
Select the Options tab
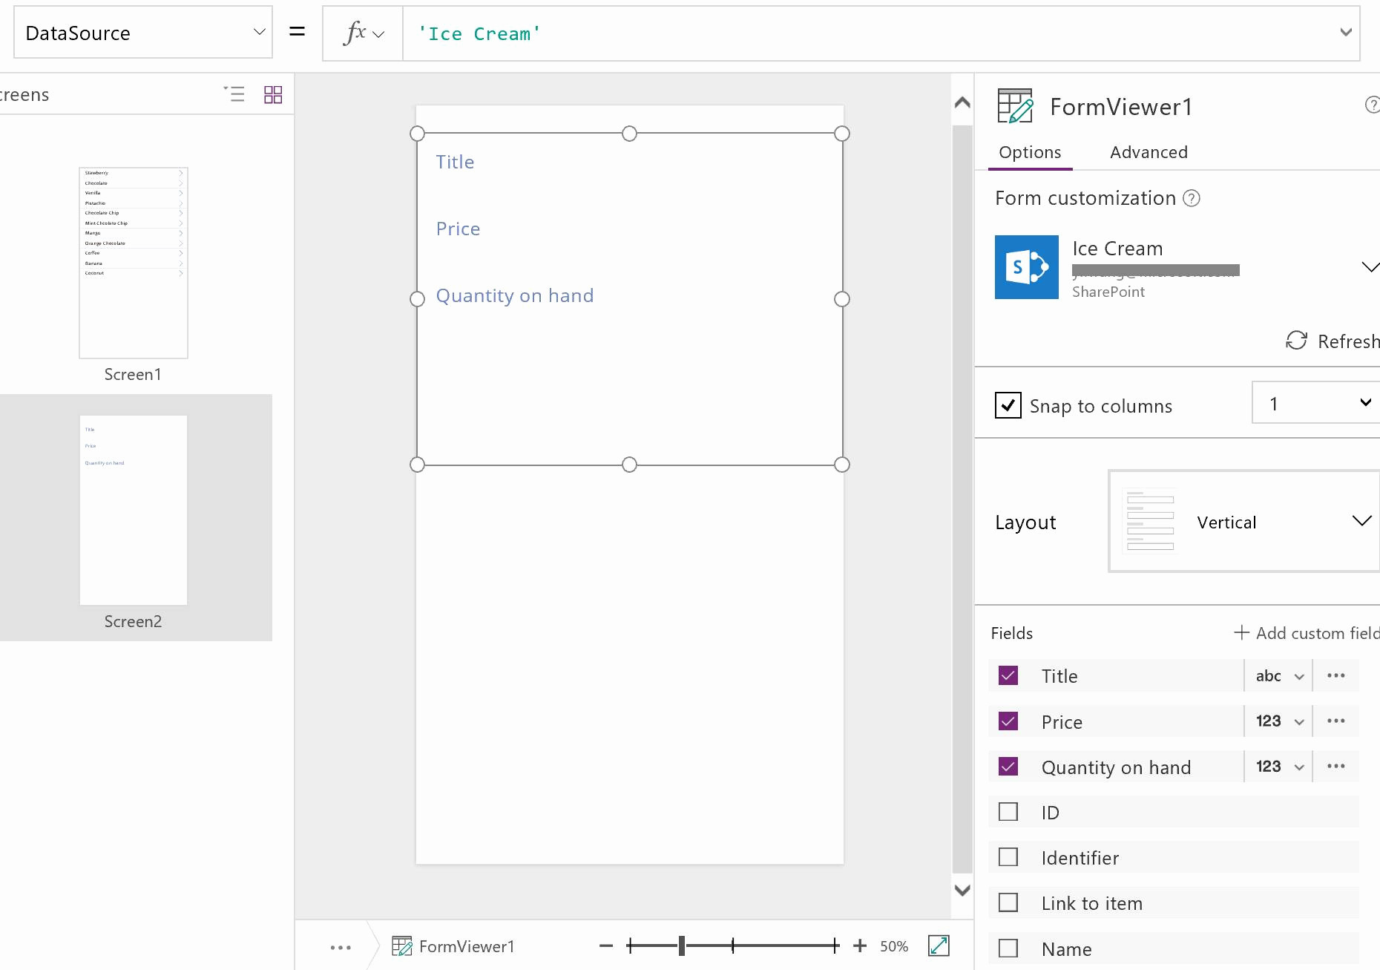tap(1029, 152)
